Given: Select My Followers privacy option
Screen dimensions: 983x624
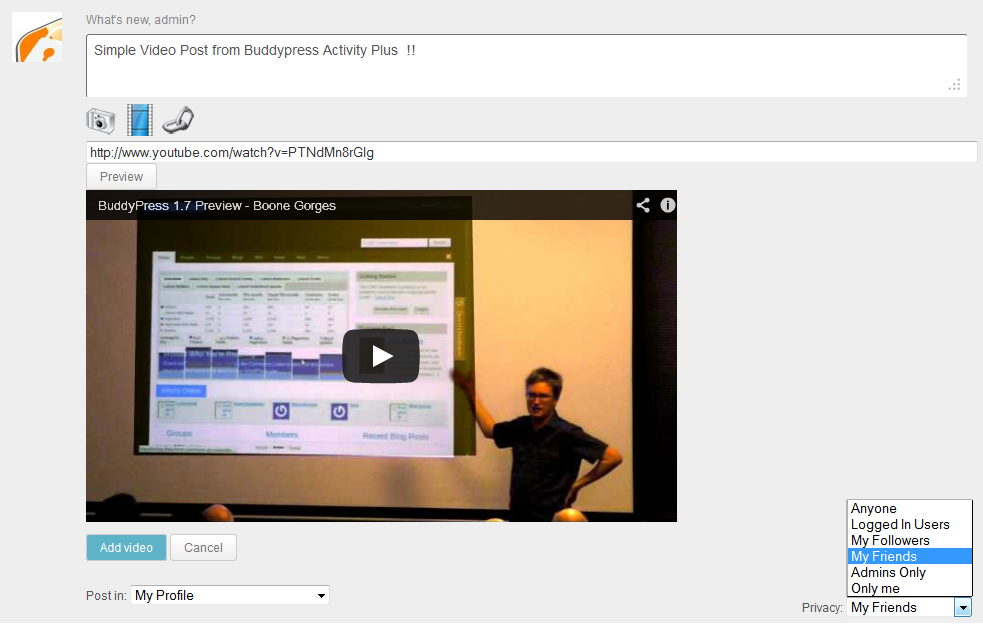Looking at the screenshot, I should (x=909, y=541).
